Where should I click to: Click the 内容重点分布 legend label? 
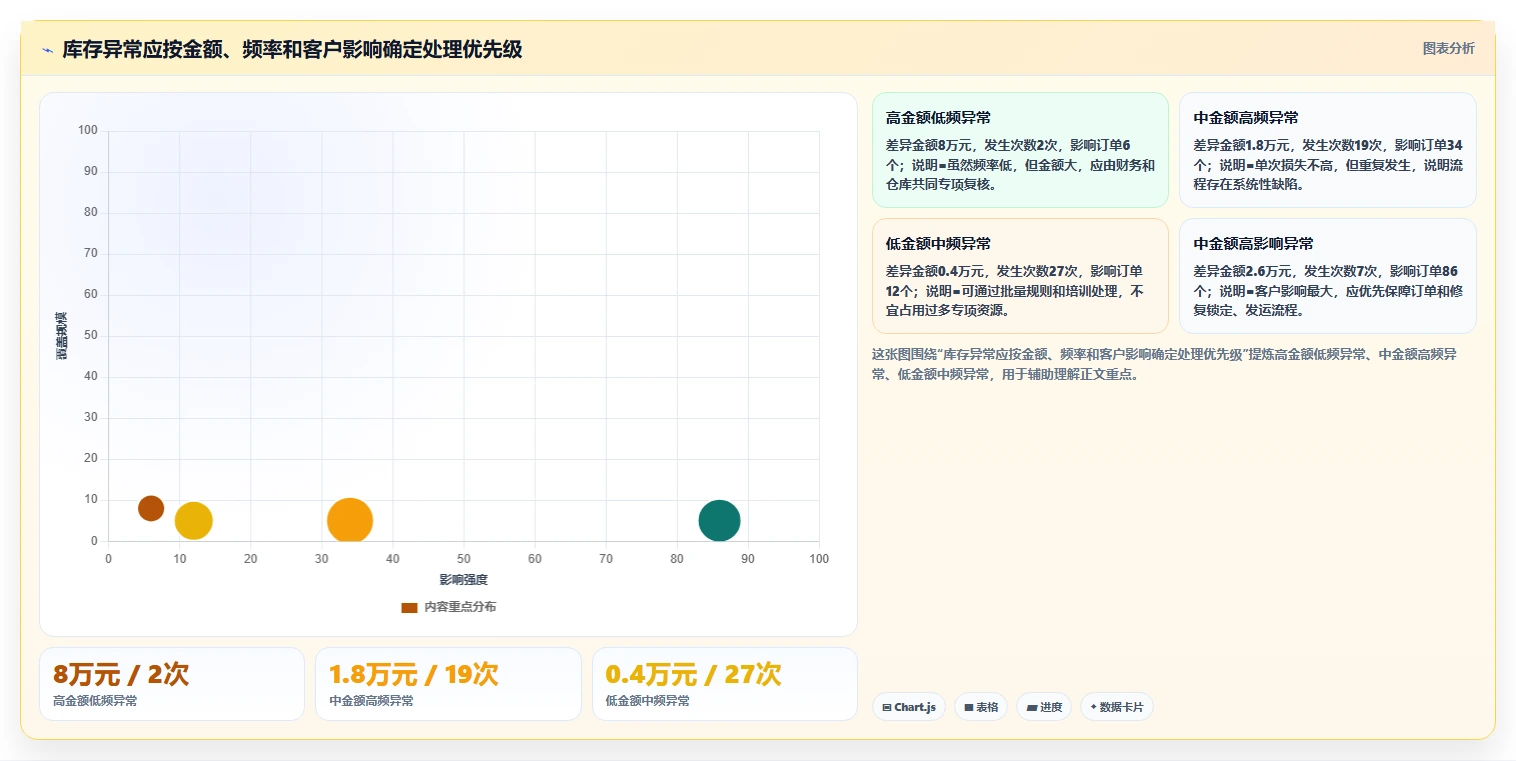pyautogui.click(x=460, y=607)
